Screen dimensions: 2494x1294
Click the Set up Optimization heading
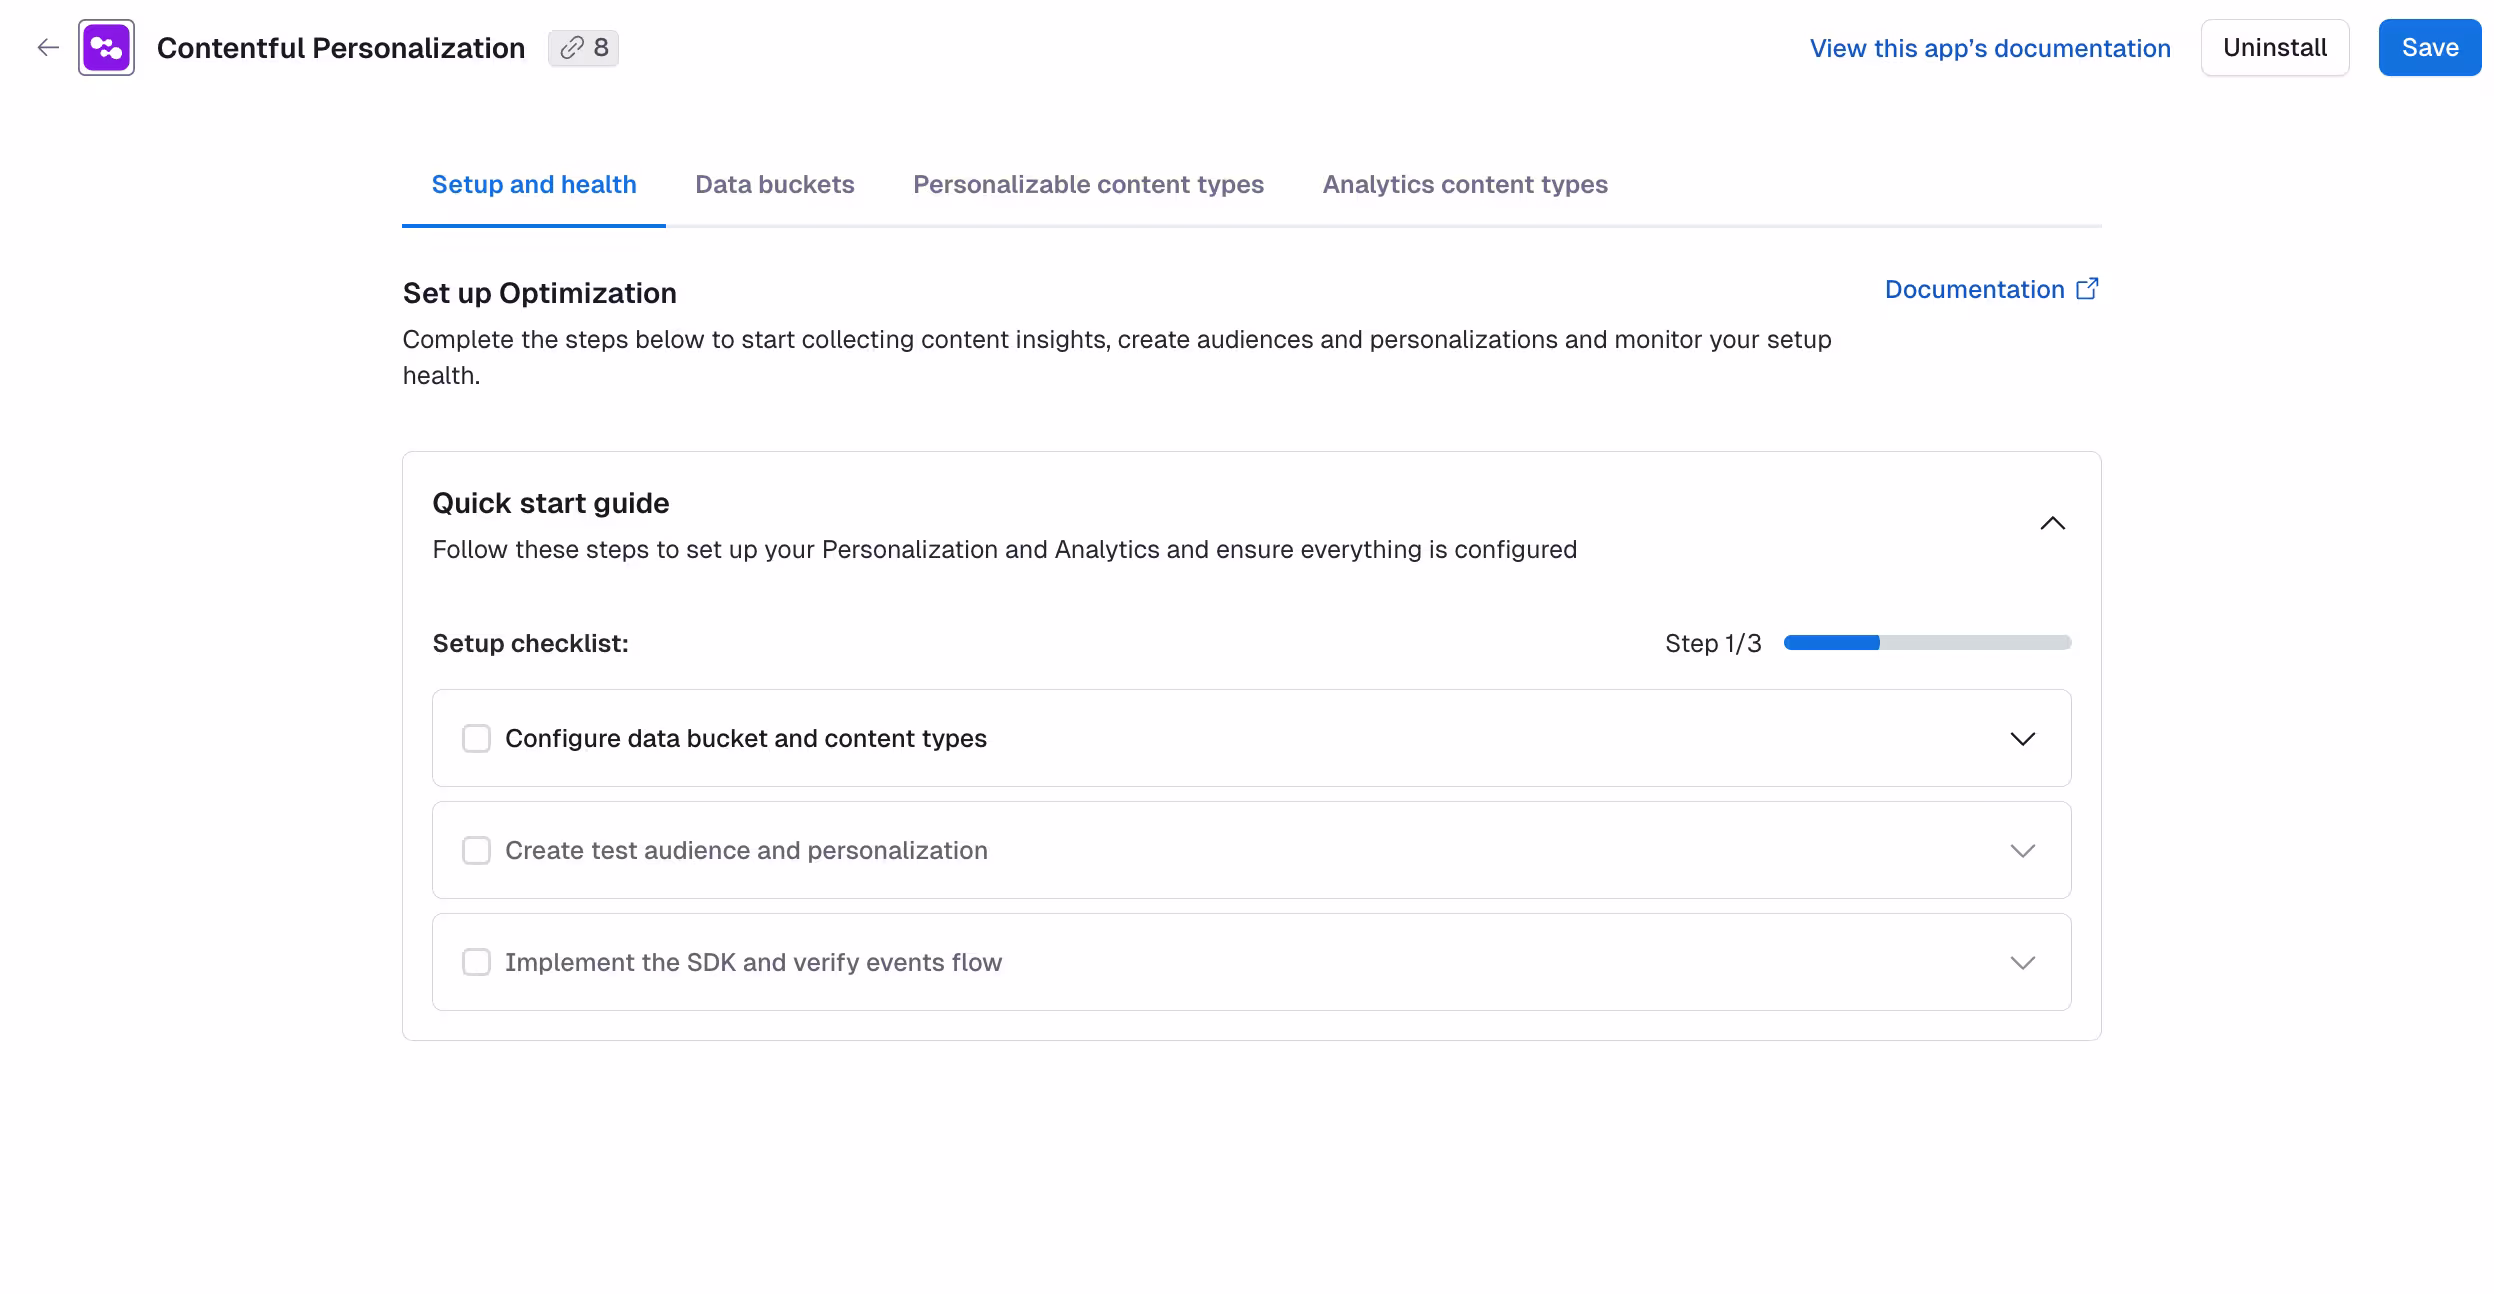tap(540, 293)
